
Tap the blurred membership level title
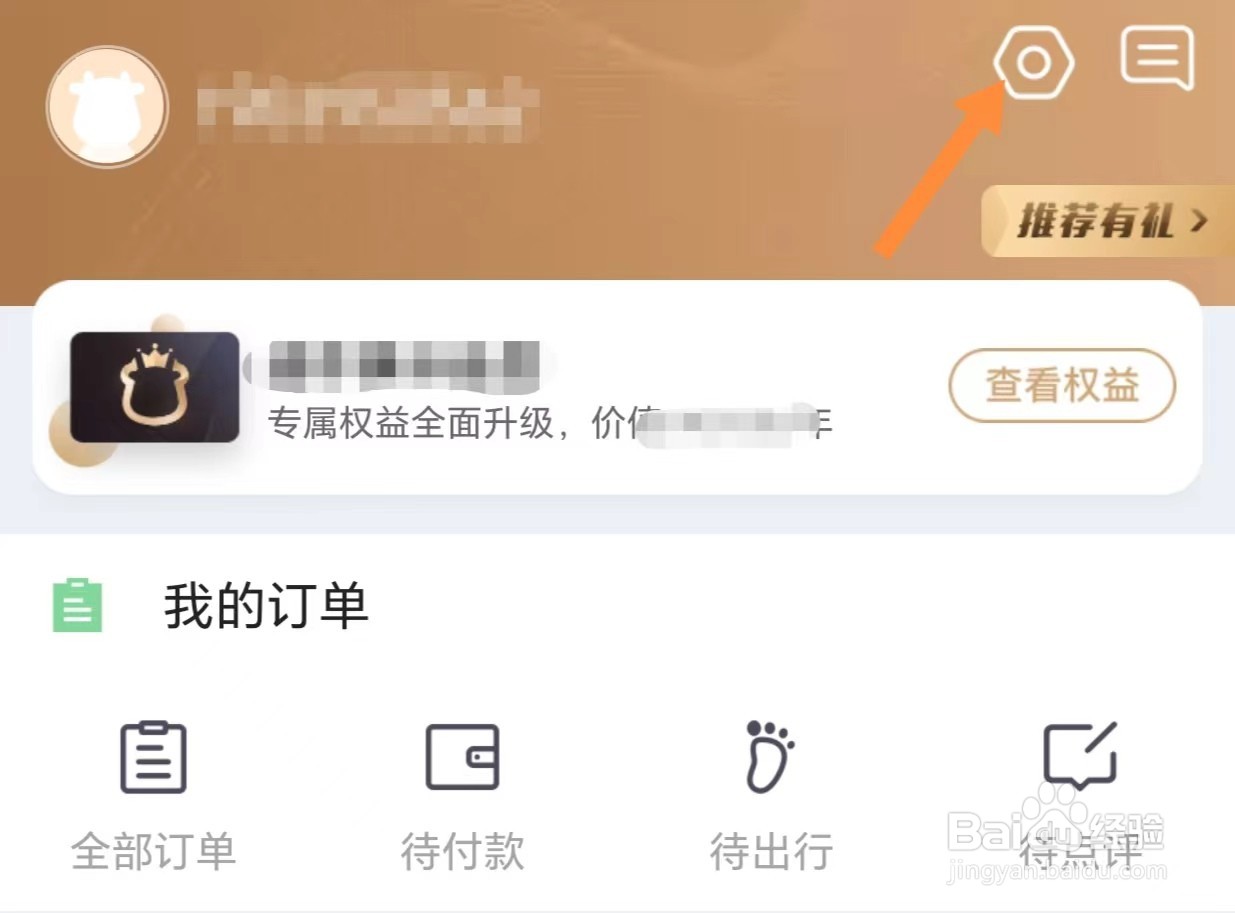click(x=405, y=364)
